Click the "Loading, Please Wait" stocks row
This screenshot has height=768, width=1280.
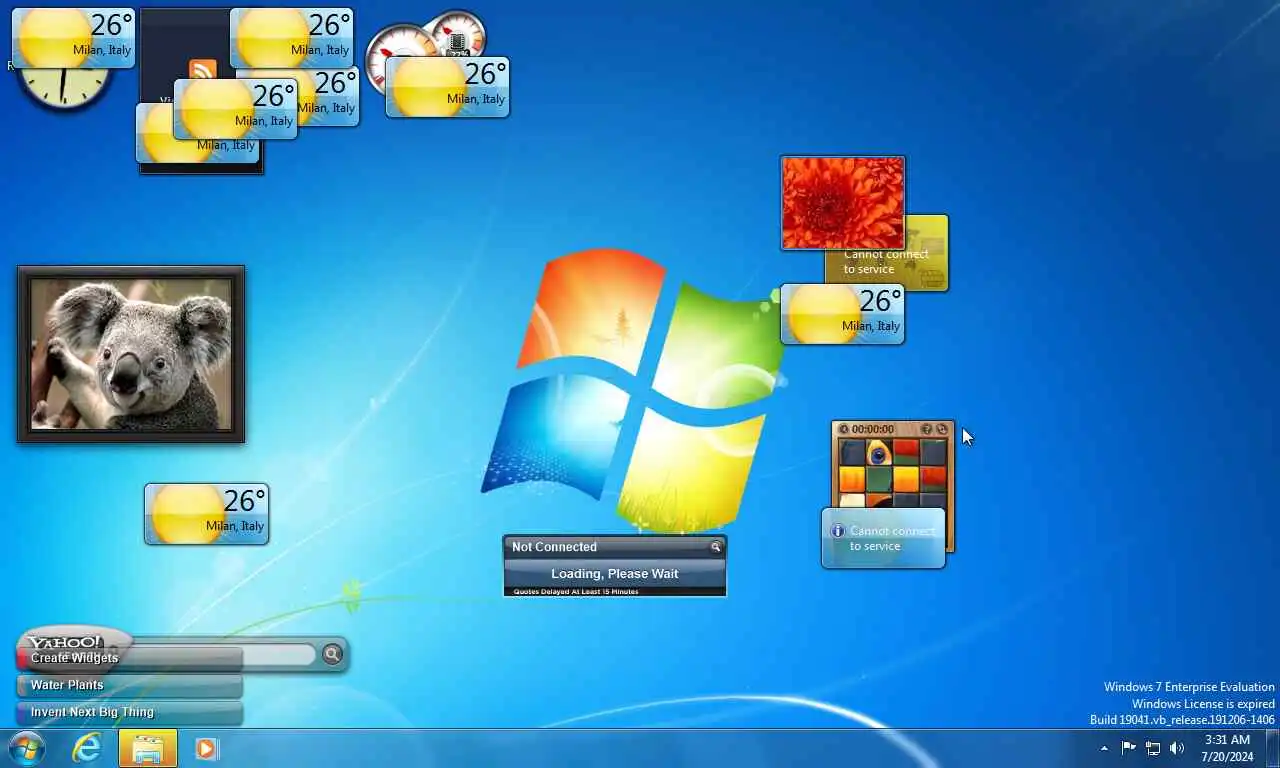615,574
